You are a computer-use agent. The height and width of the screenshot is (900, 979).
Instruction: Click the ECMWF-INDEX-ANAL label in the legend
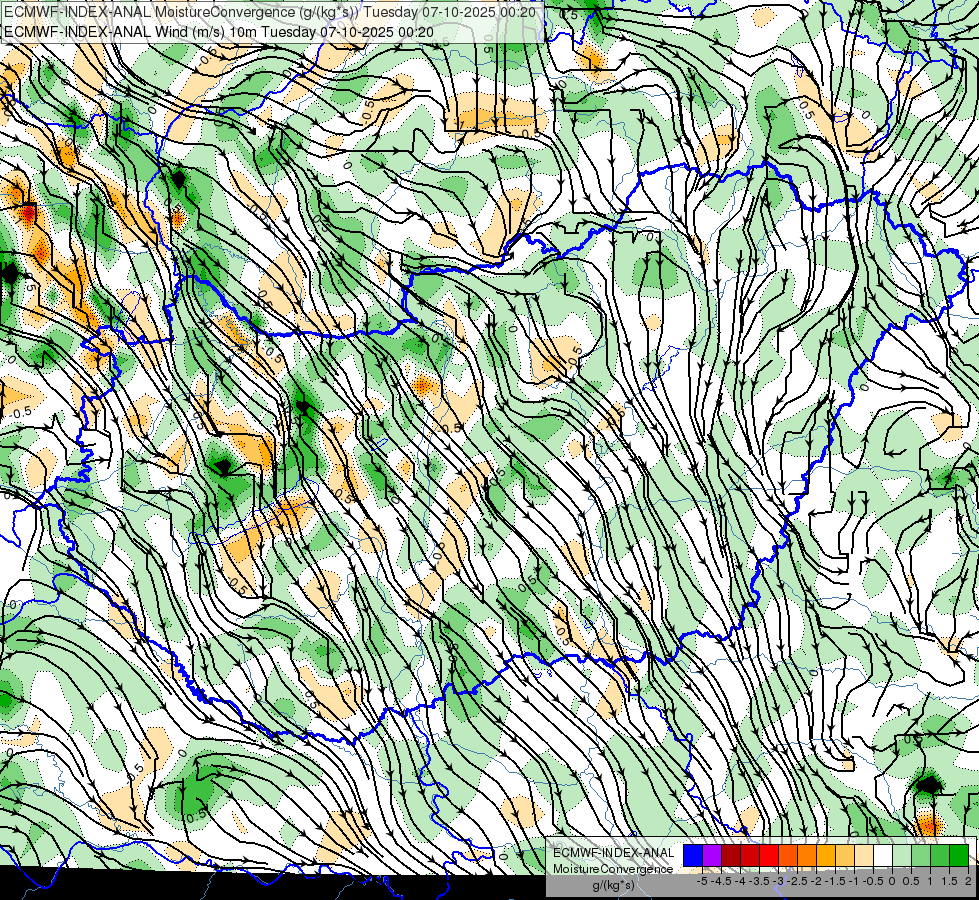point(613,853)
